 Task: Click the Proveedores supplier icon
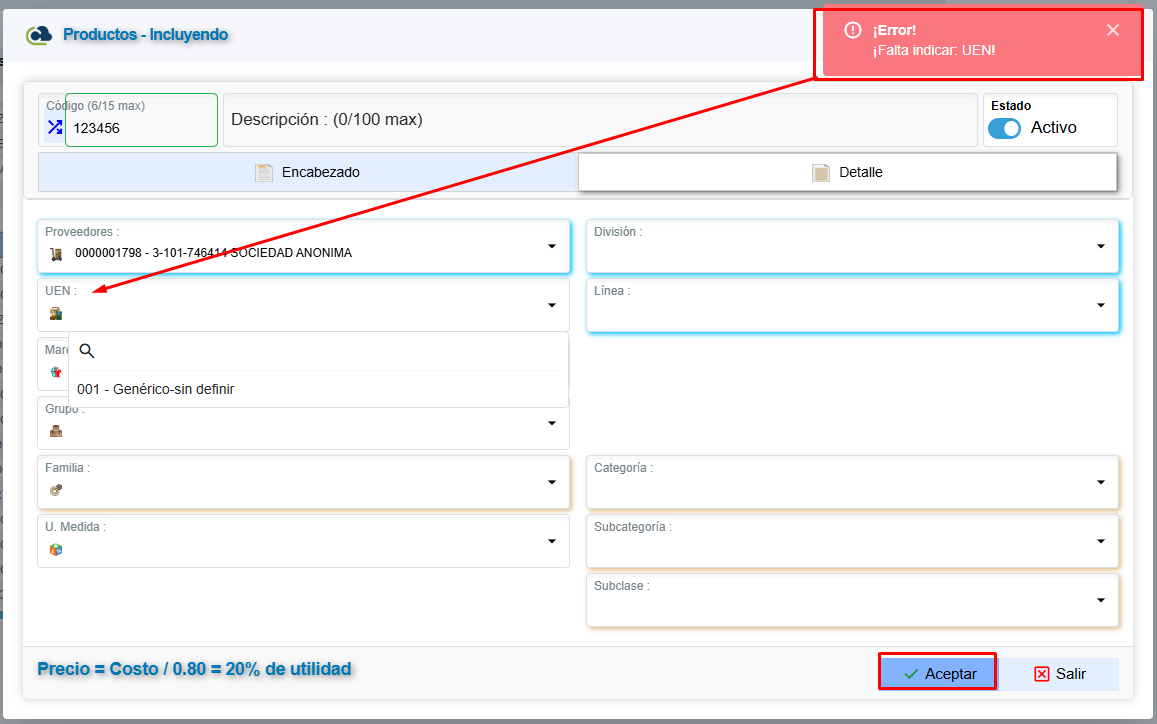click(56, 254)
